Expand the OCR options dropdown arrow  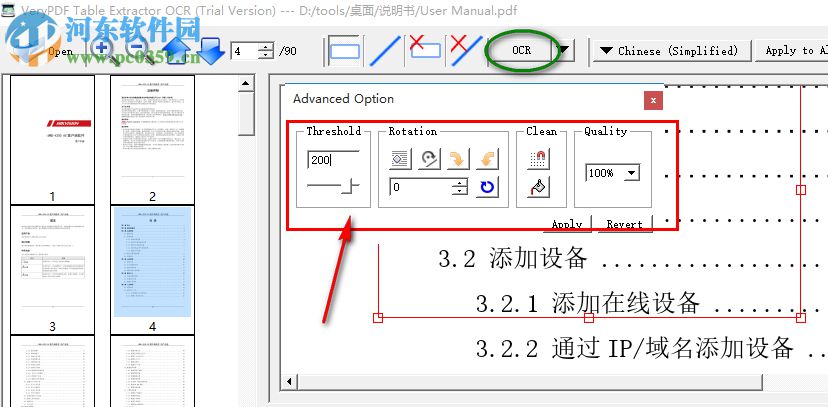tap(564, 51)
